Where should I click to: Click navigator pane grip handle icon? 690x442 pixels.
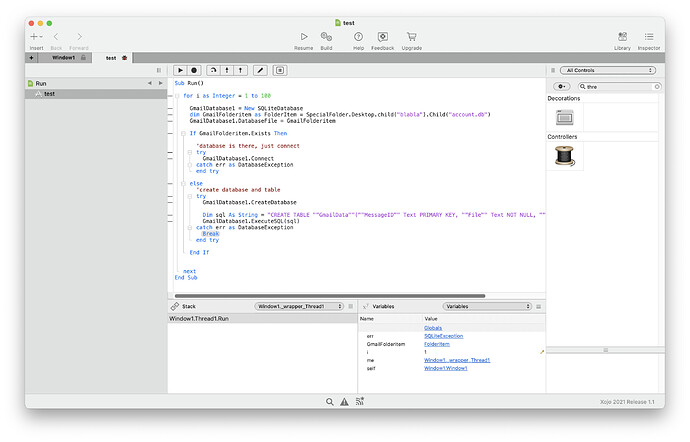point(159,70)
